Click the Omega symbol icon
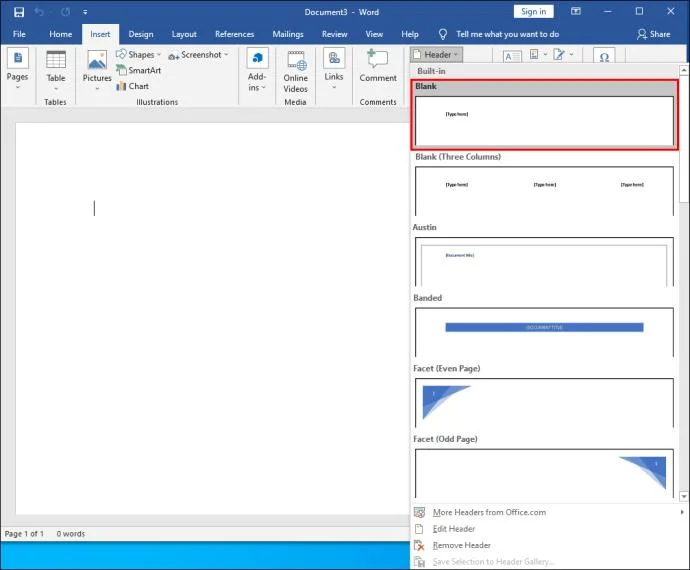Viewport: 690px width, 570px height. [x=604, y=56]
